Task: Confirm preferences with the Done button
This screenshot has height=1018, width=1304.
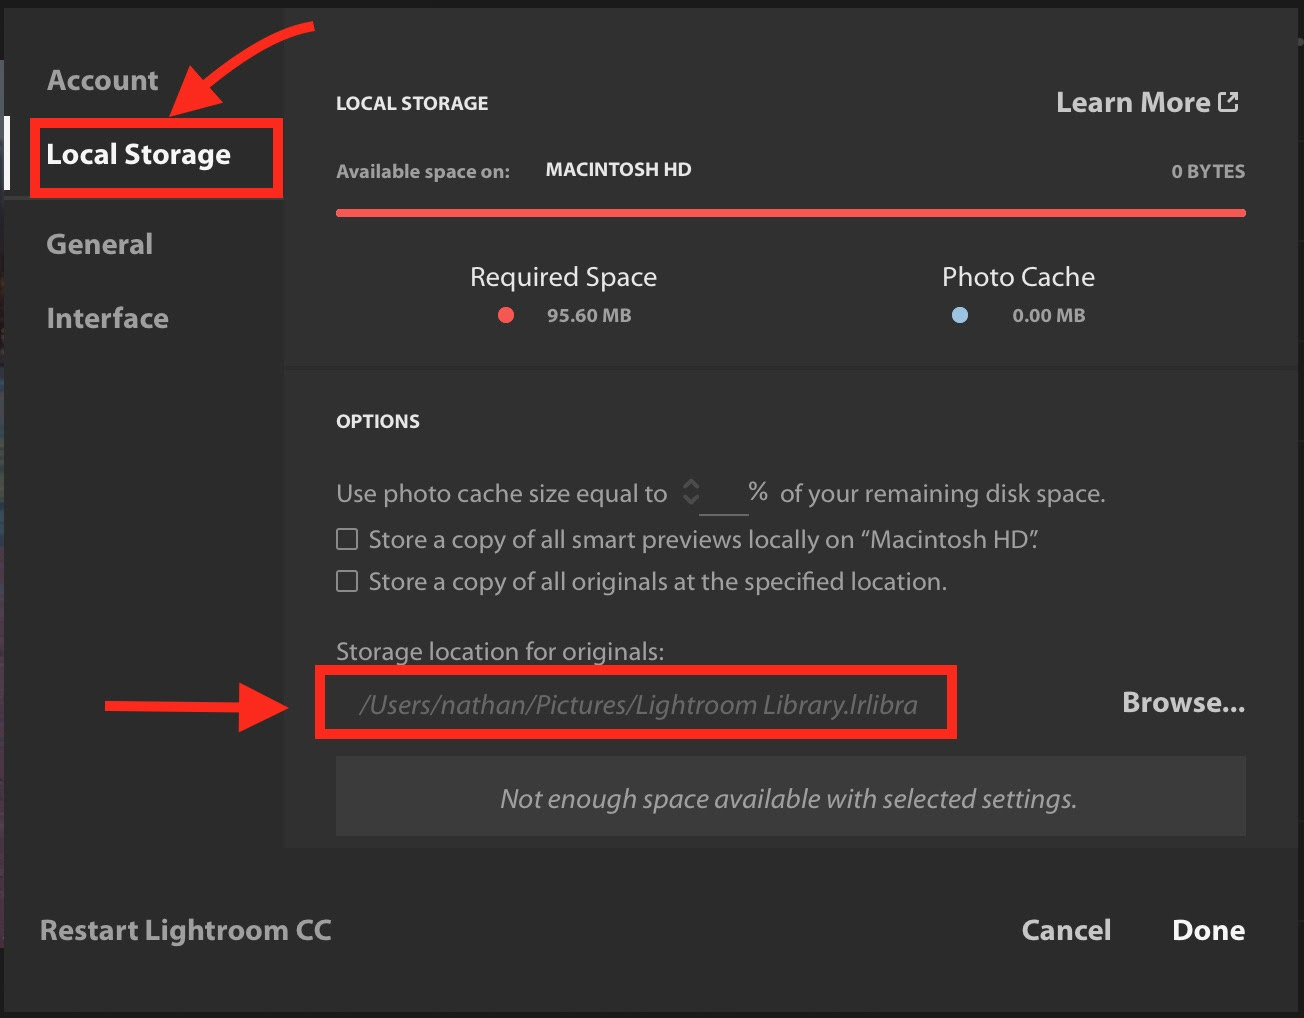Action: click(x=1208, y=930)
